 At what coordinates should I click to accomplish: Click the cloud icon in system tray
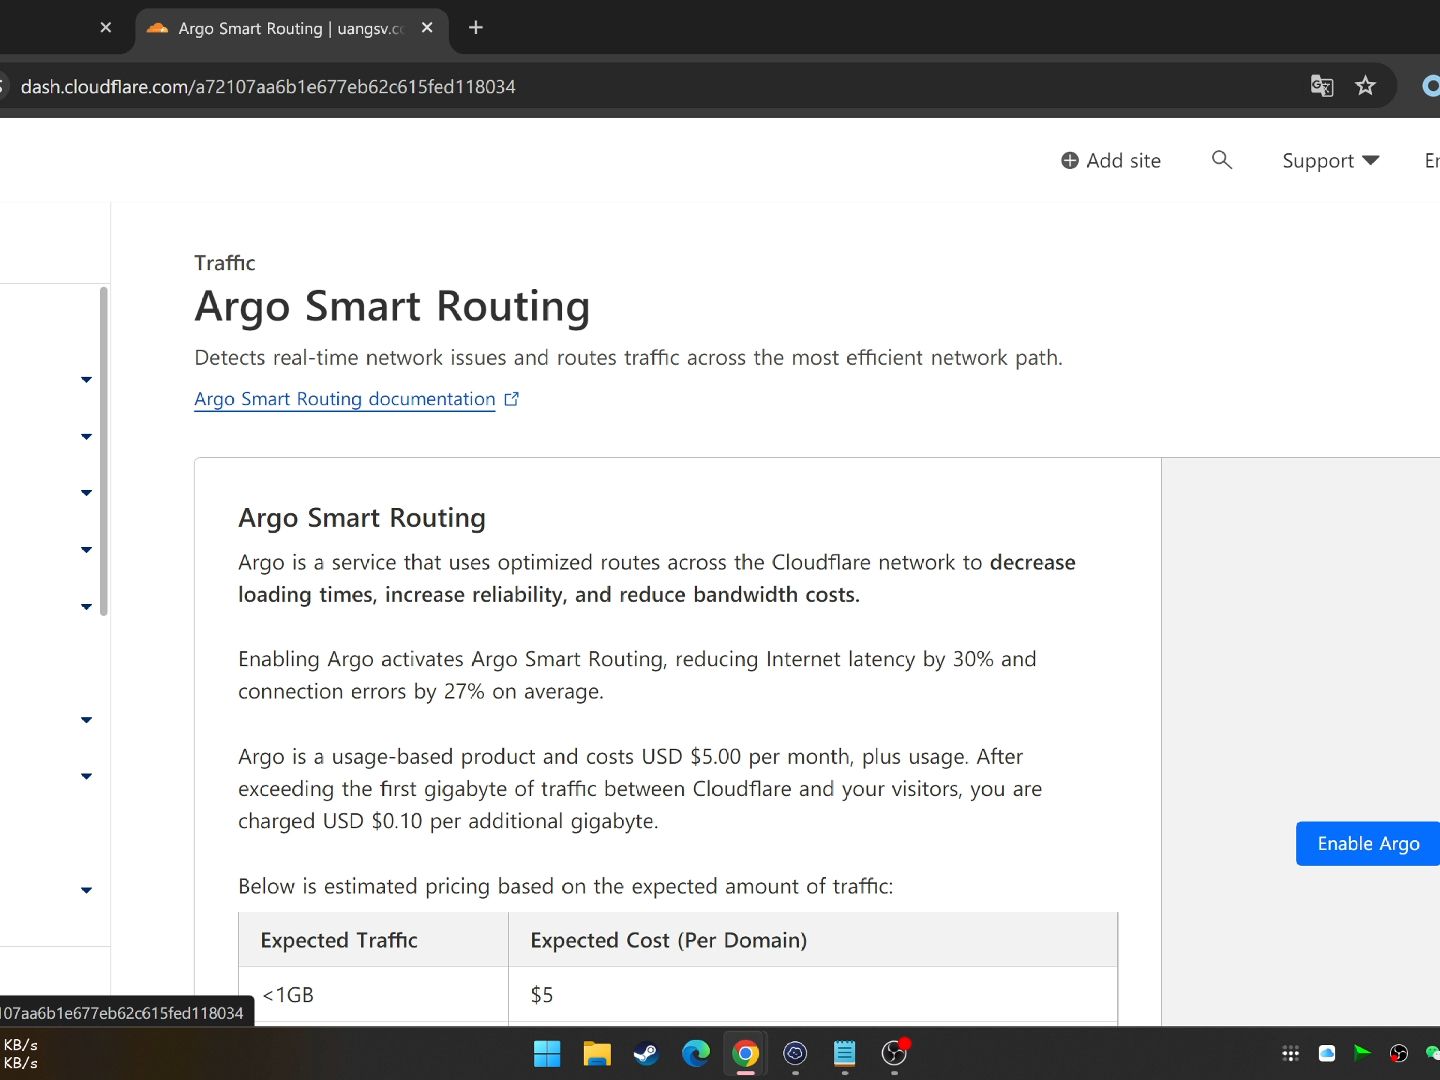coord(1327,1053)
